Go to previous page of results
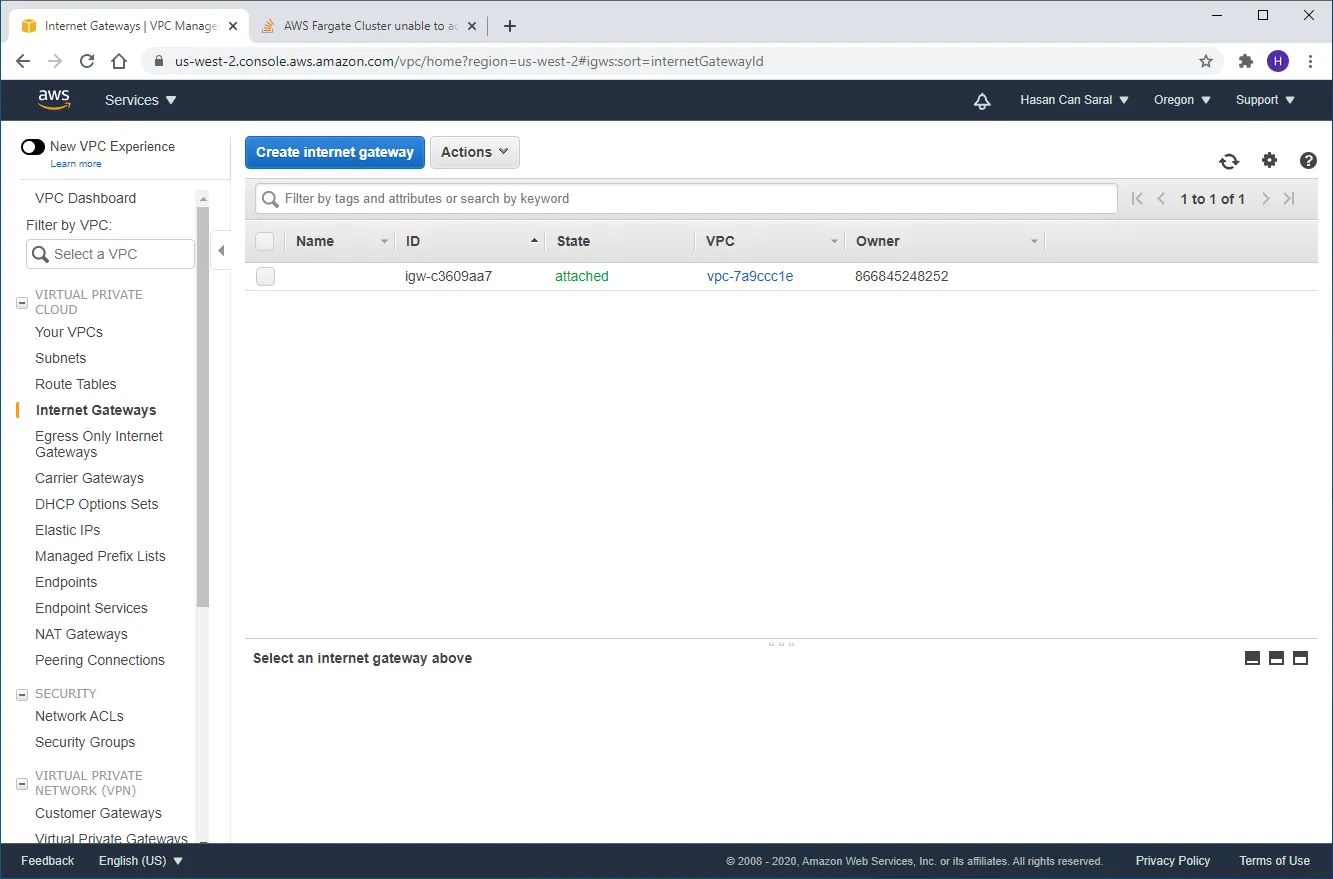 point(1161,199)
